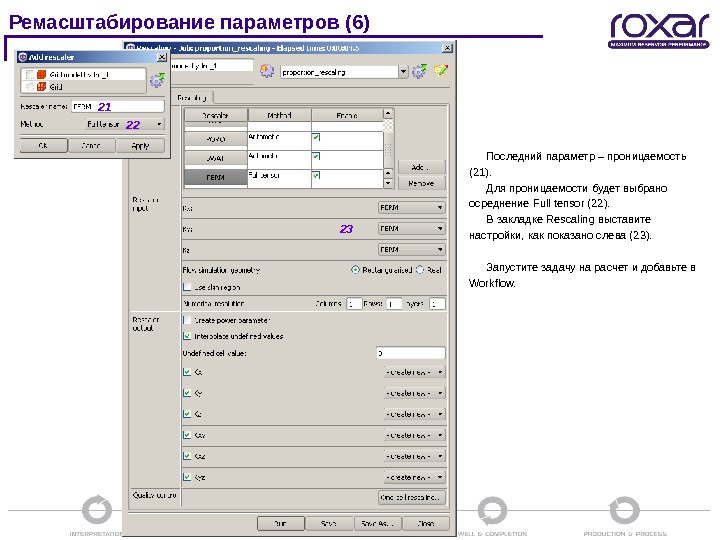Image resolution: width=720 pixels, height=540 pixels.
Task: Click the gear with green arrow icon in Rescaling window
Action: click(x=419, y=71)
